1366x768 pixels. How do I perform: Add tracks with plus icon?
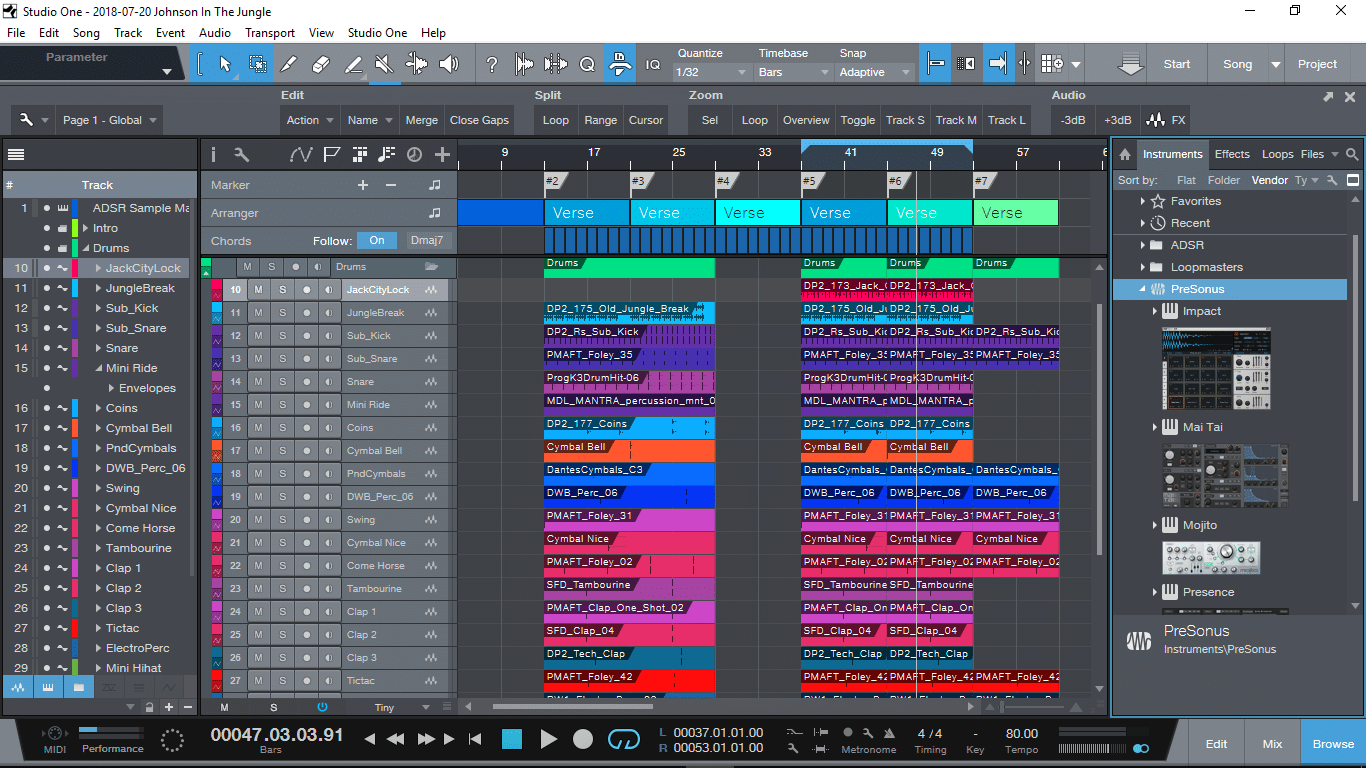point(442,155)
